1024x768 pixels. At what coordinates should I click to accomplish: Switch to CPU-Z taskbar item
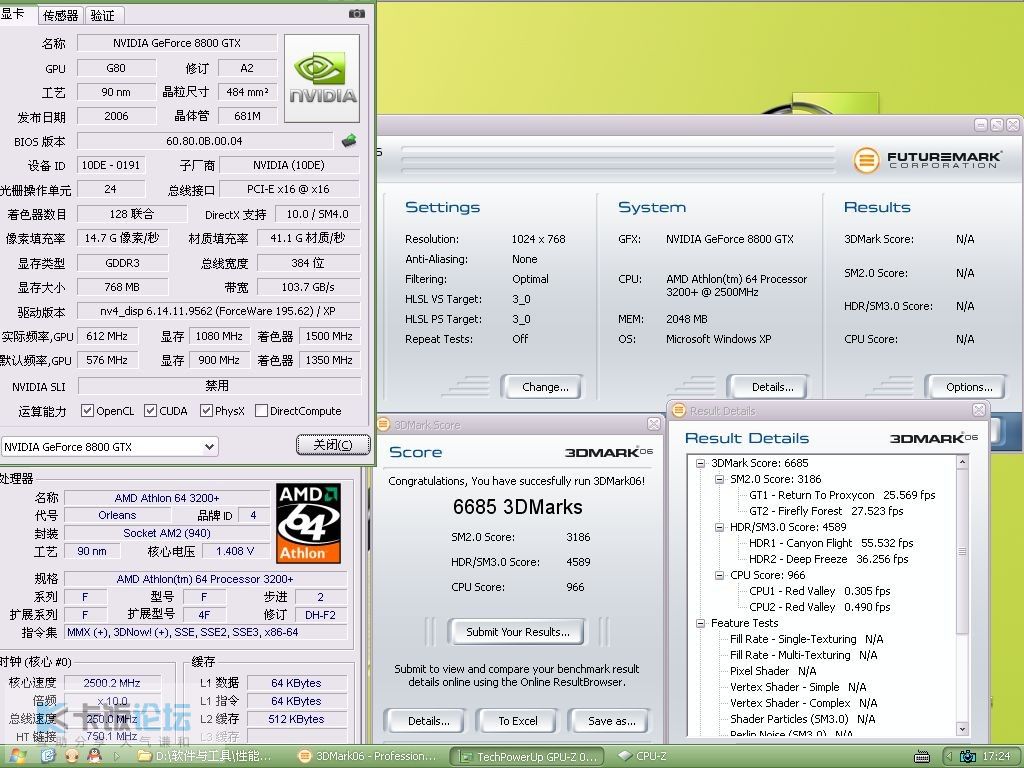point(643,756)
